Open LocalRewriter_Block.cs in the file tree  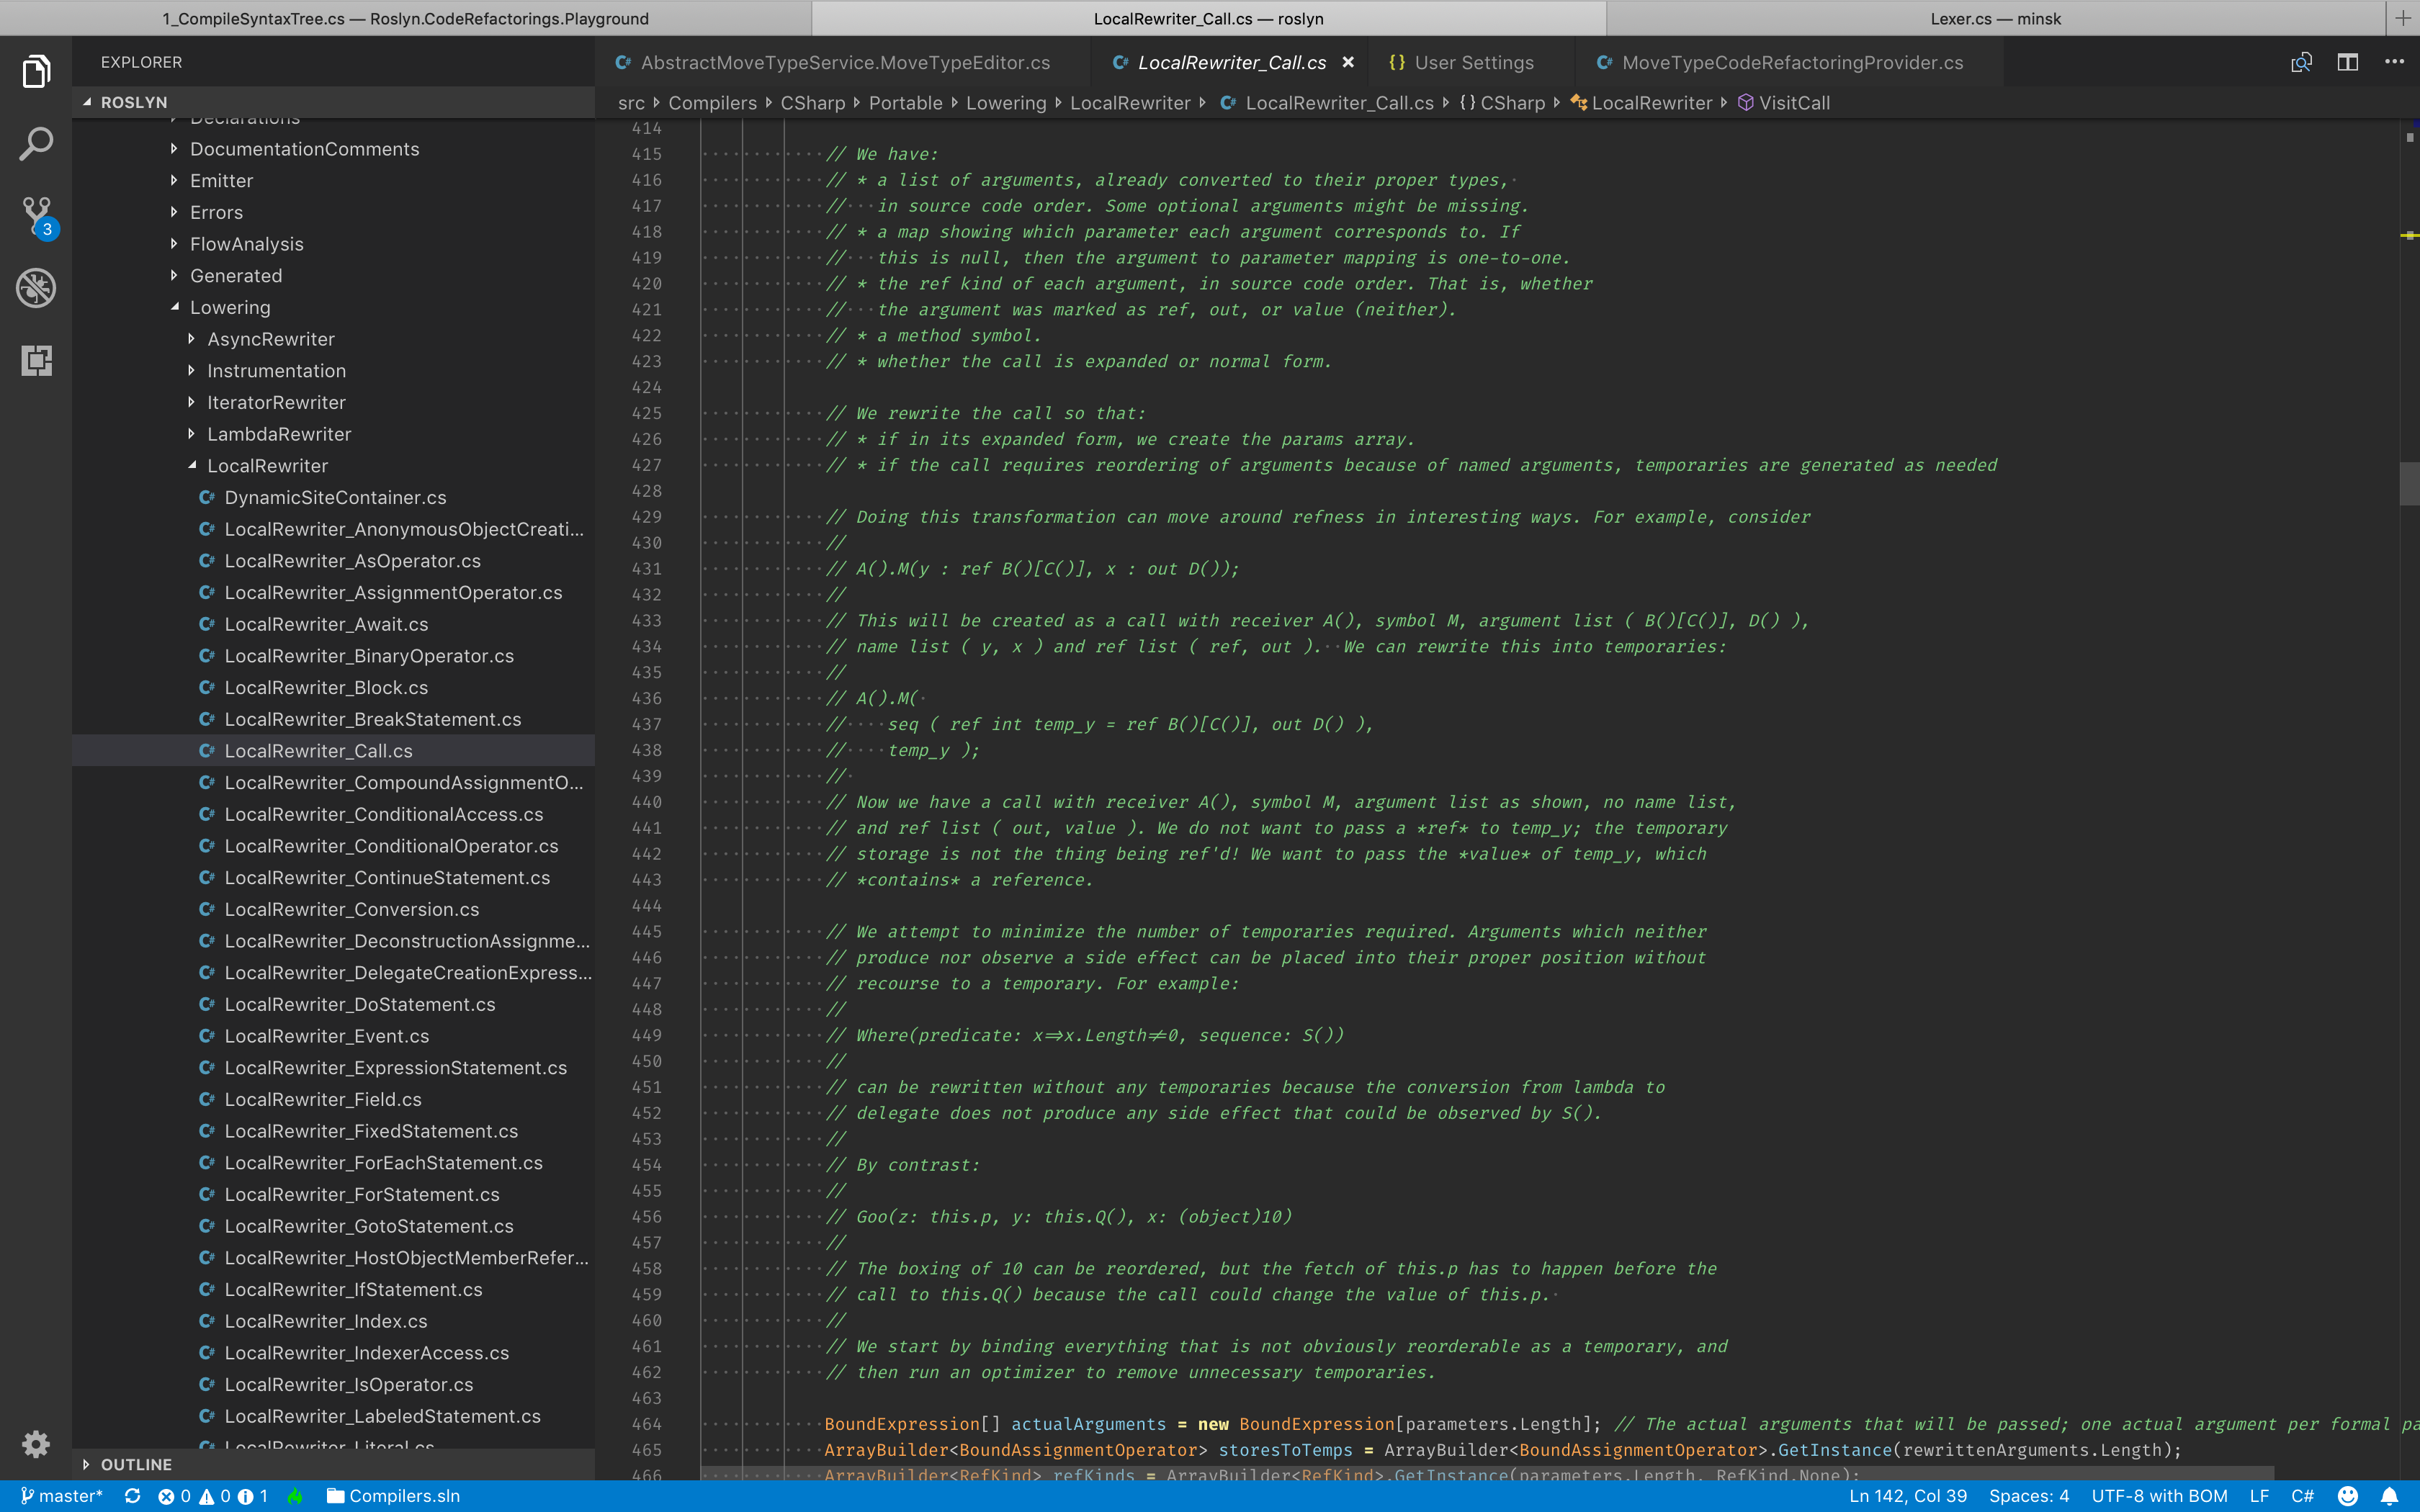pos(326,687)
